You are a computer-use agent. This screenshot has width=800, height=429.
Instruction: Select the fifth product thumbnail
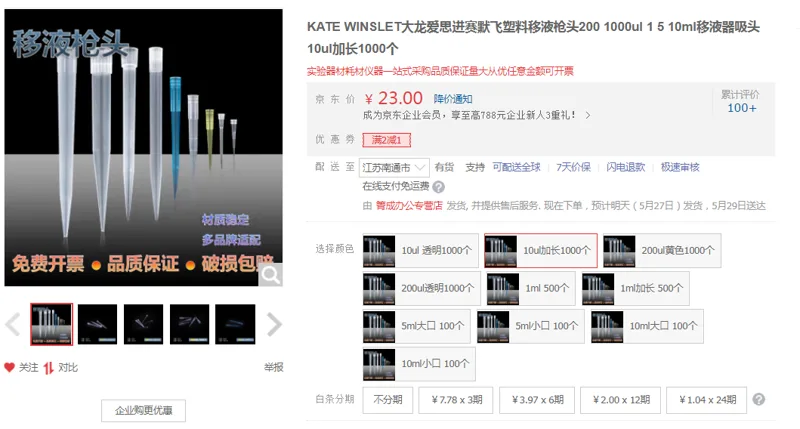235,324
